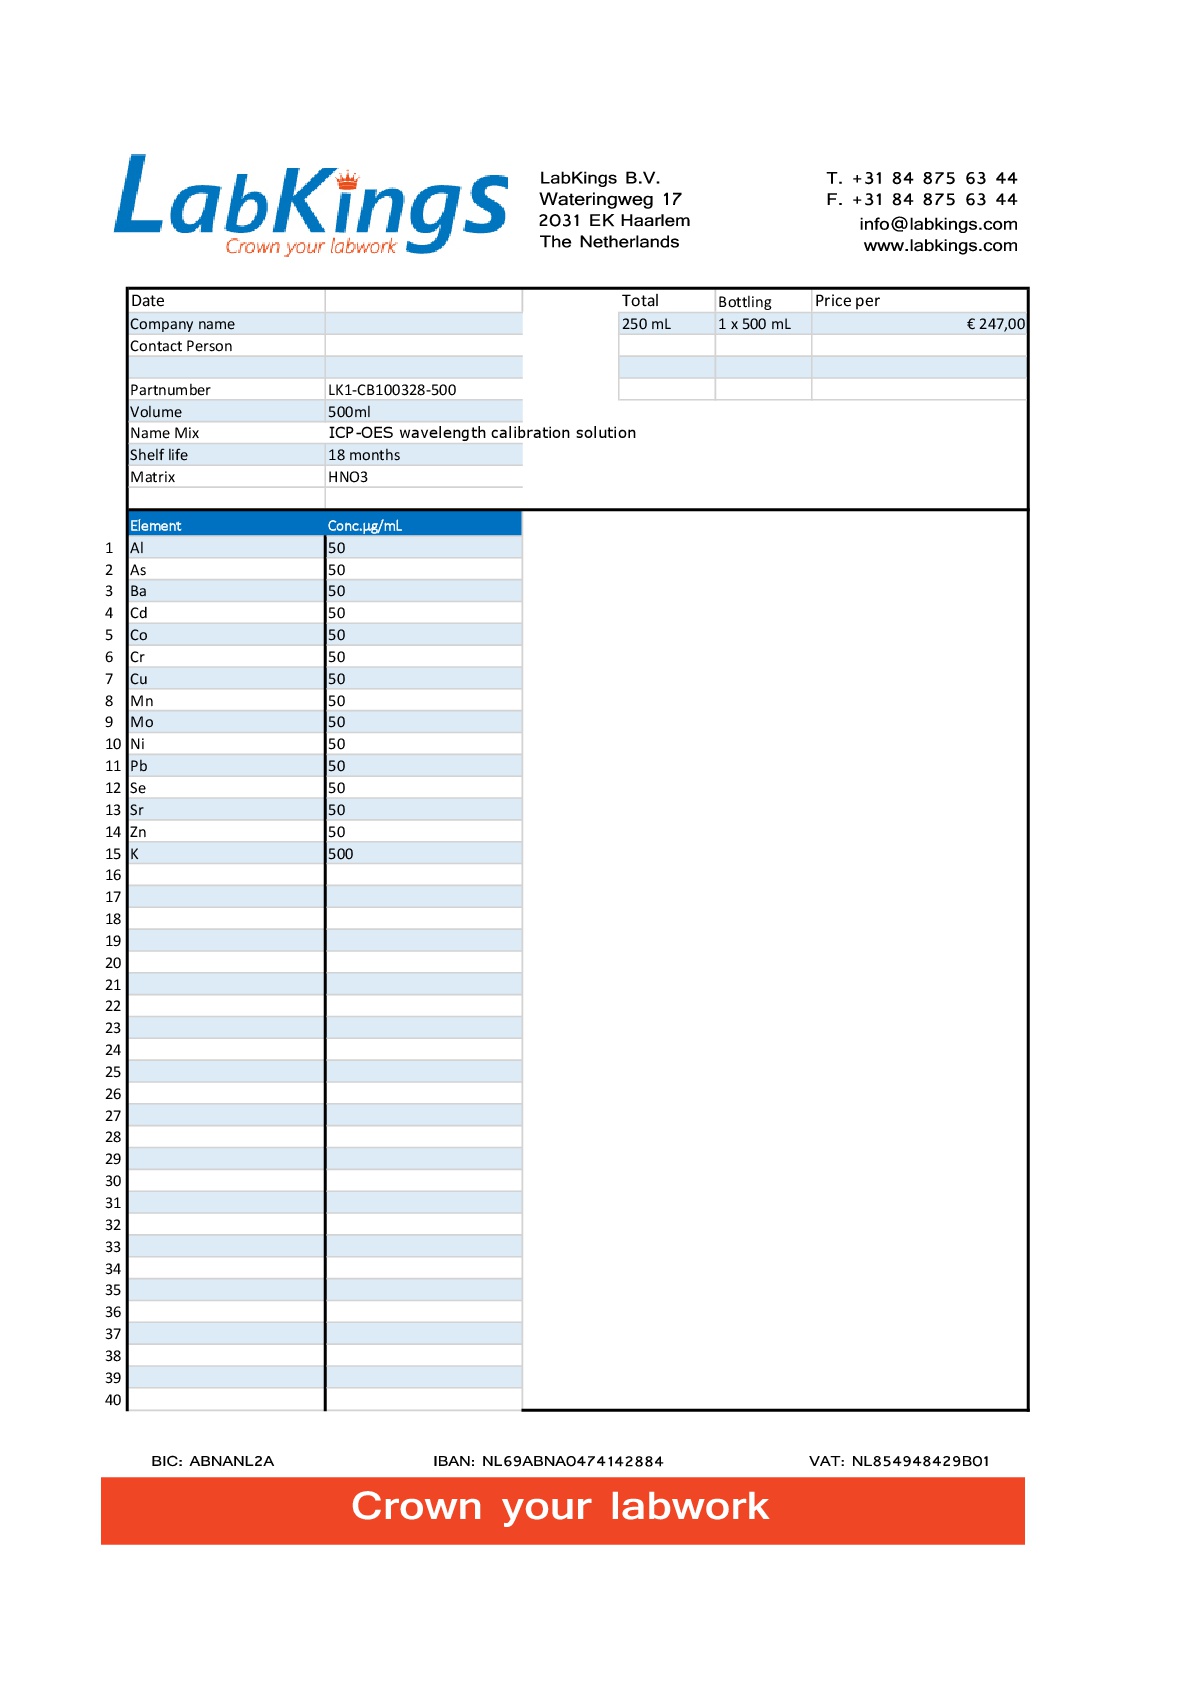Screen dimensions: 1191x1684
Task: Select the telephone number line starting 'T.'
Action: point(922,178)
